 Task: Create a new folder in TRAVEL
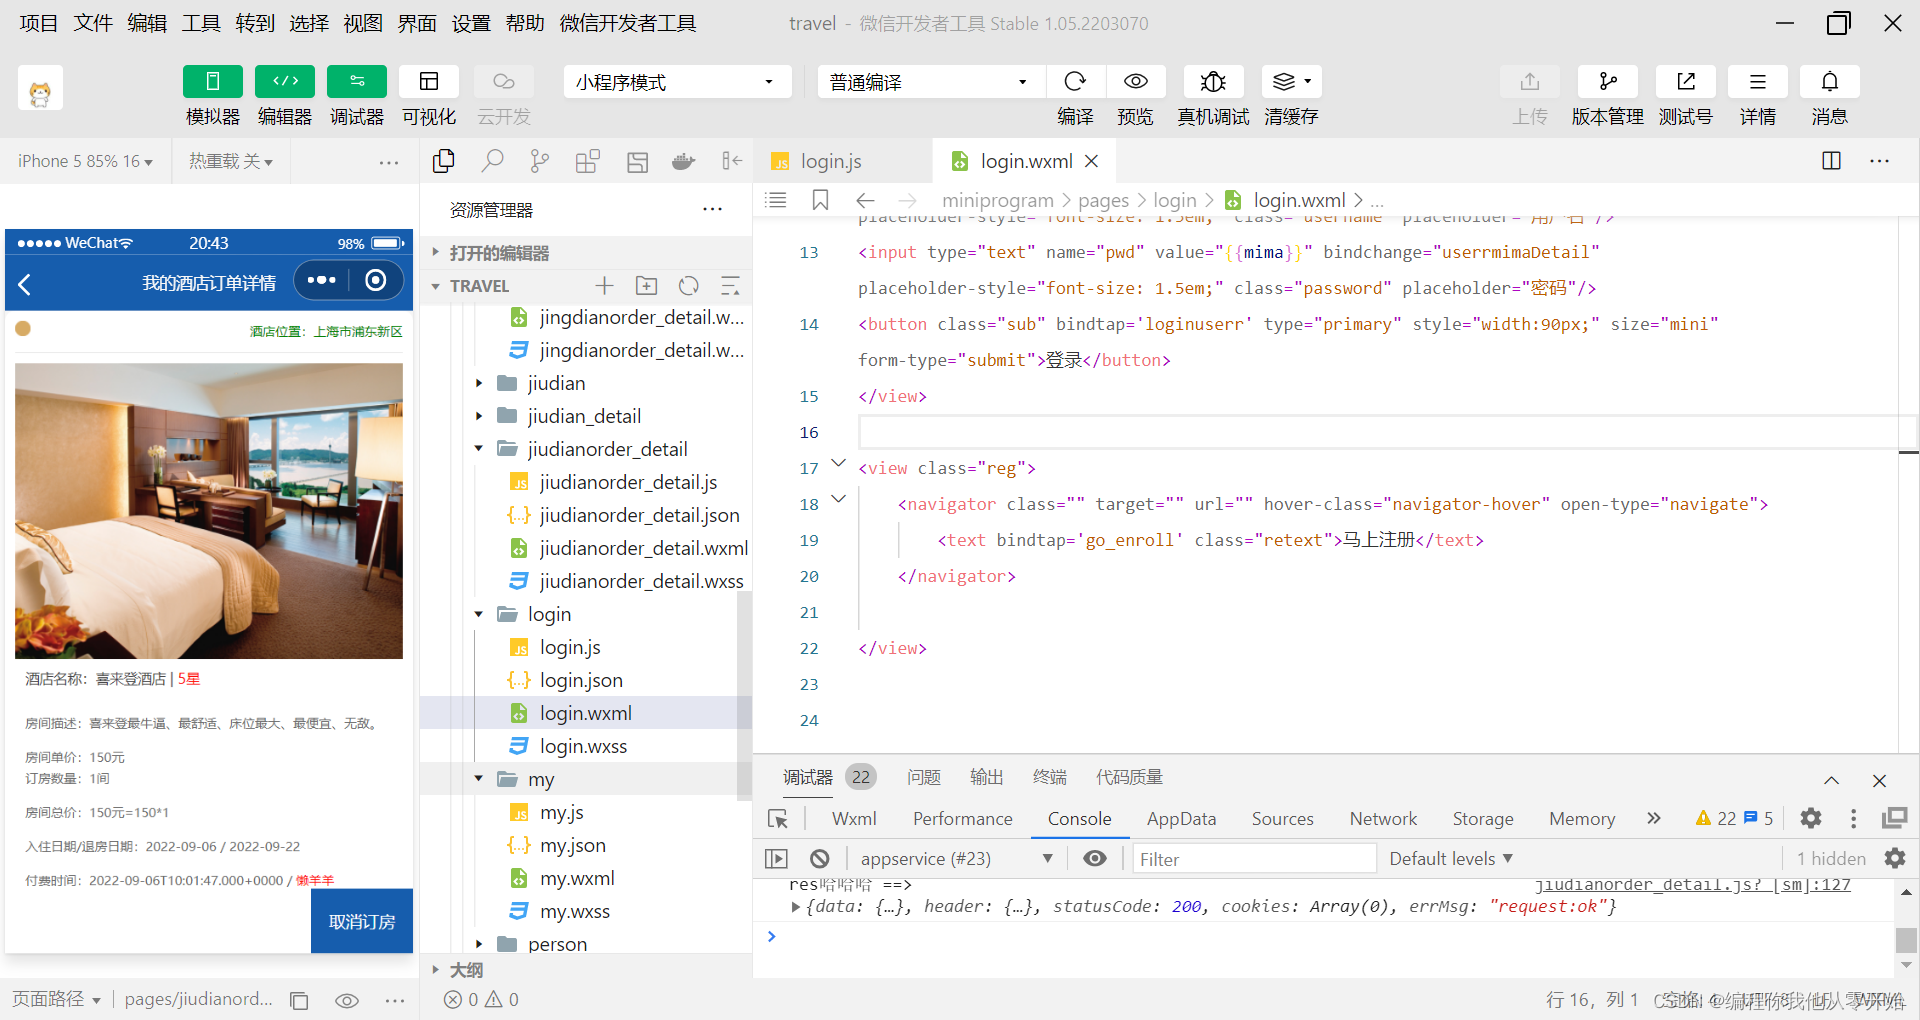(646, 286)
